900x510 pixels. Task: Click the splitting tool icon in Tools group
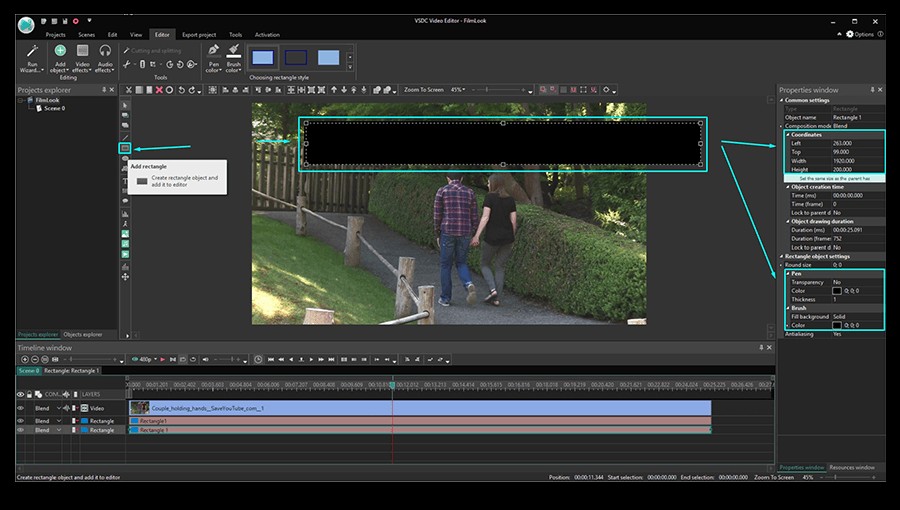[x=127, y=64]
